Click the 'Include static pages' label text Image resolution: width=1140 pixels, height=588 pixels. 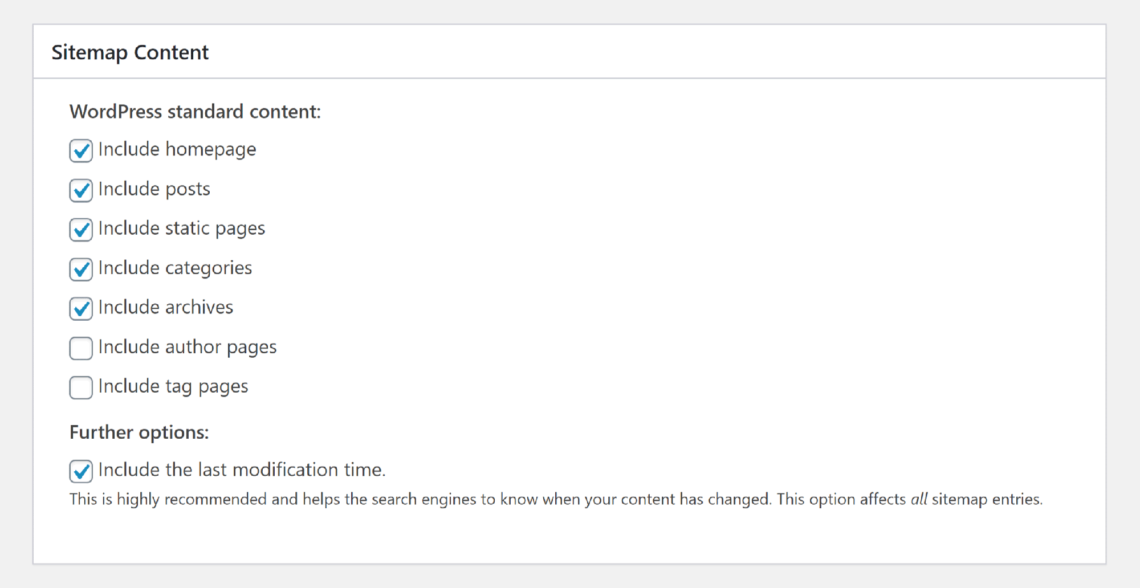(x=182, y=228)
